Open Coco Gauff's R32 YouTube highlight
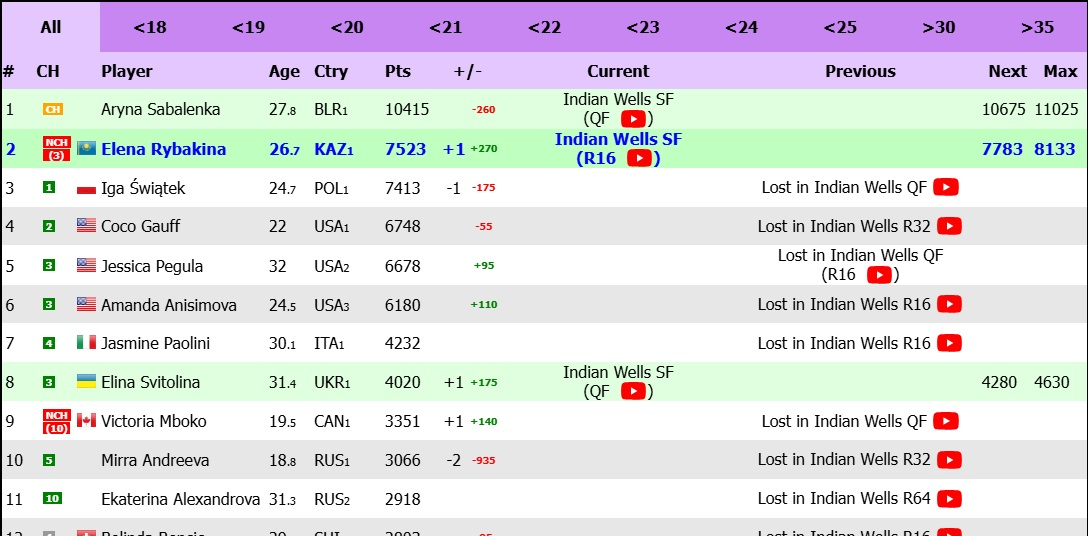The width and height of the screenshot is (1088, 536). 949,226
